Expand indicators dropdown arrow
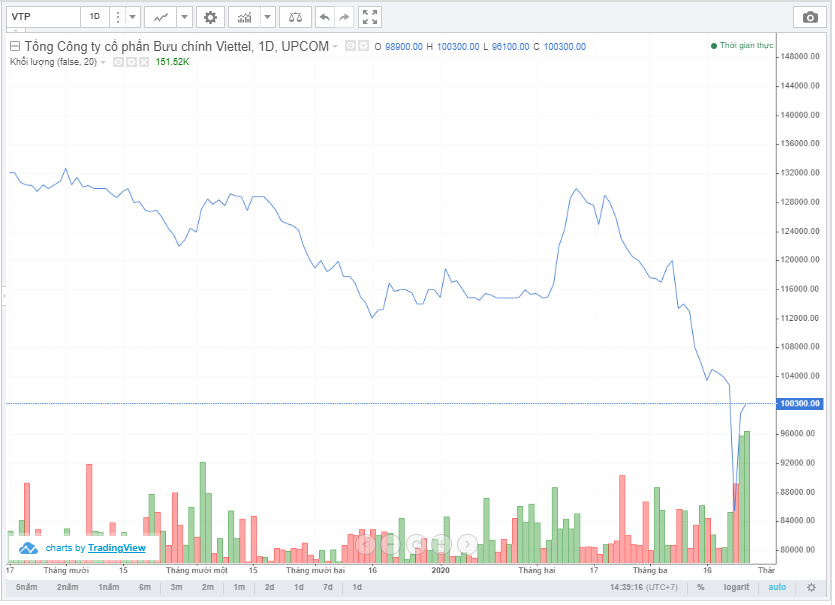This screenshot has width=835, height=605. click(268, 18)
